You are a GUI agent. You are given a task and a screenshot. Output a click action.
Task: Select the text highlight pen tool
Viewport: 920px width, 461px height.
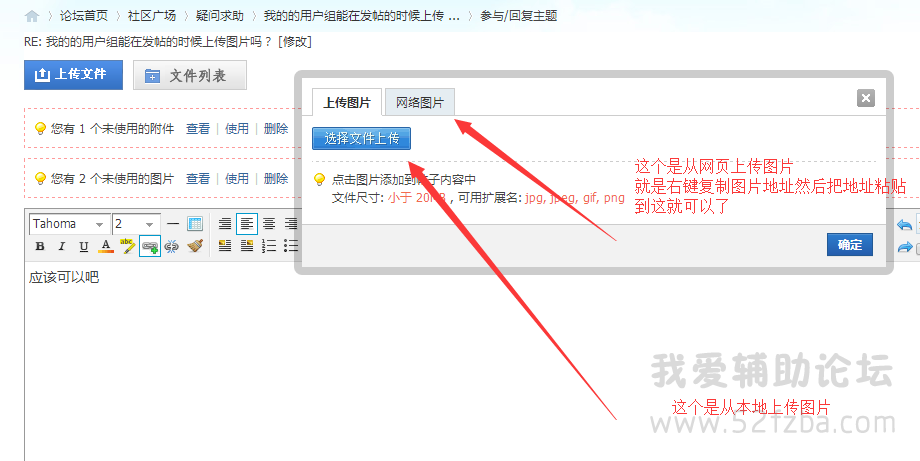[127, 246]
